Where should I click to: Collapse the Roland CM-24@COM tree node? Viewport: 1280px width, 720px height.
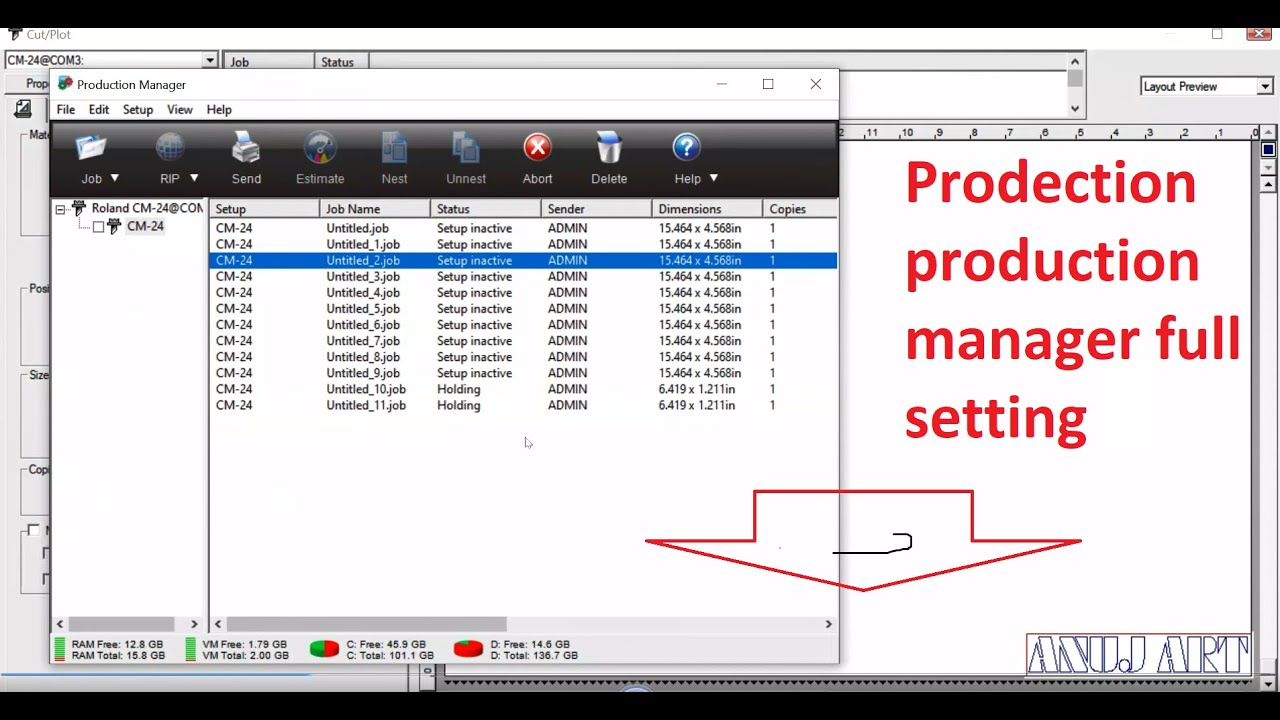pos(60,210)
